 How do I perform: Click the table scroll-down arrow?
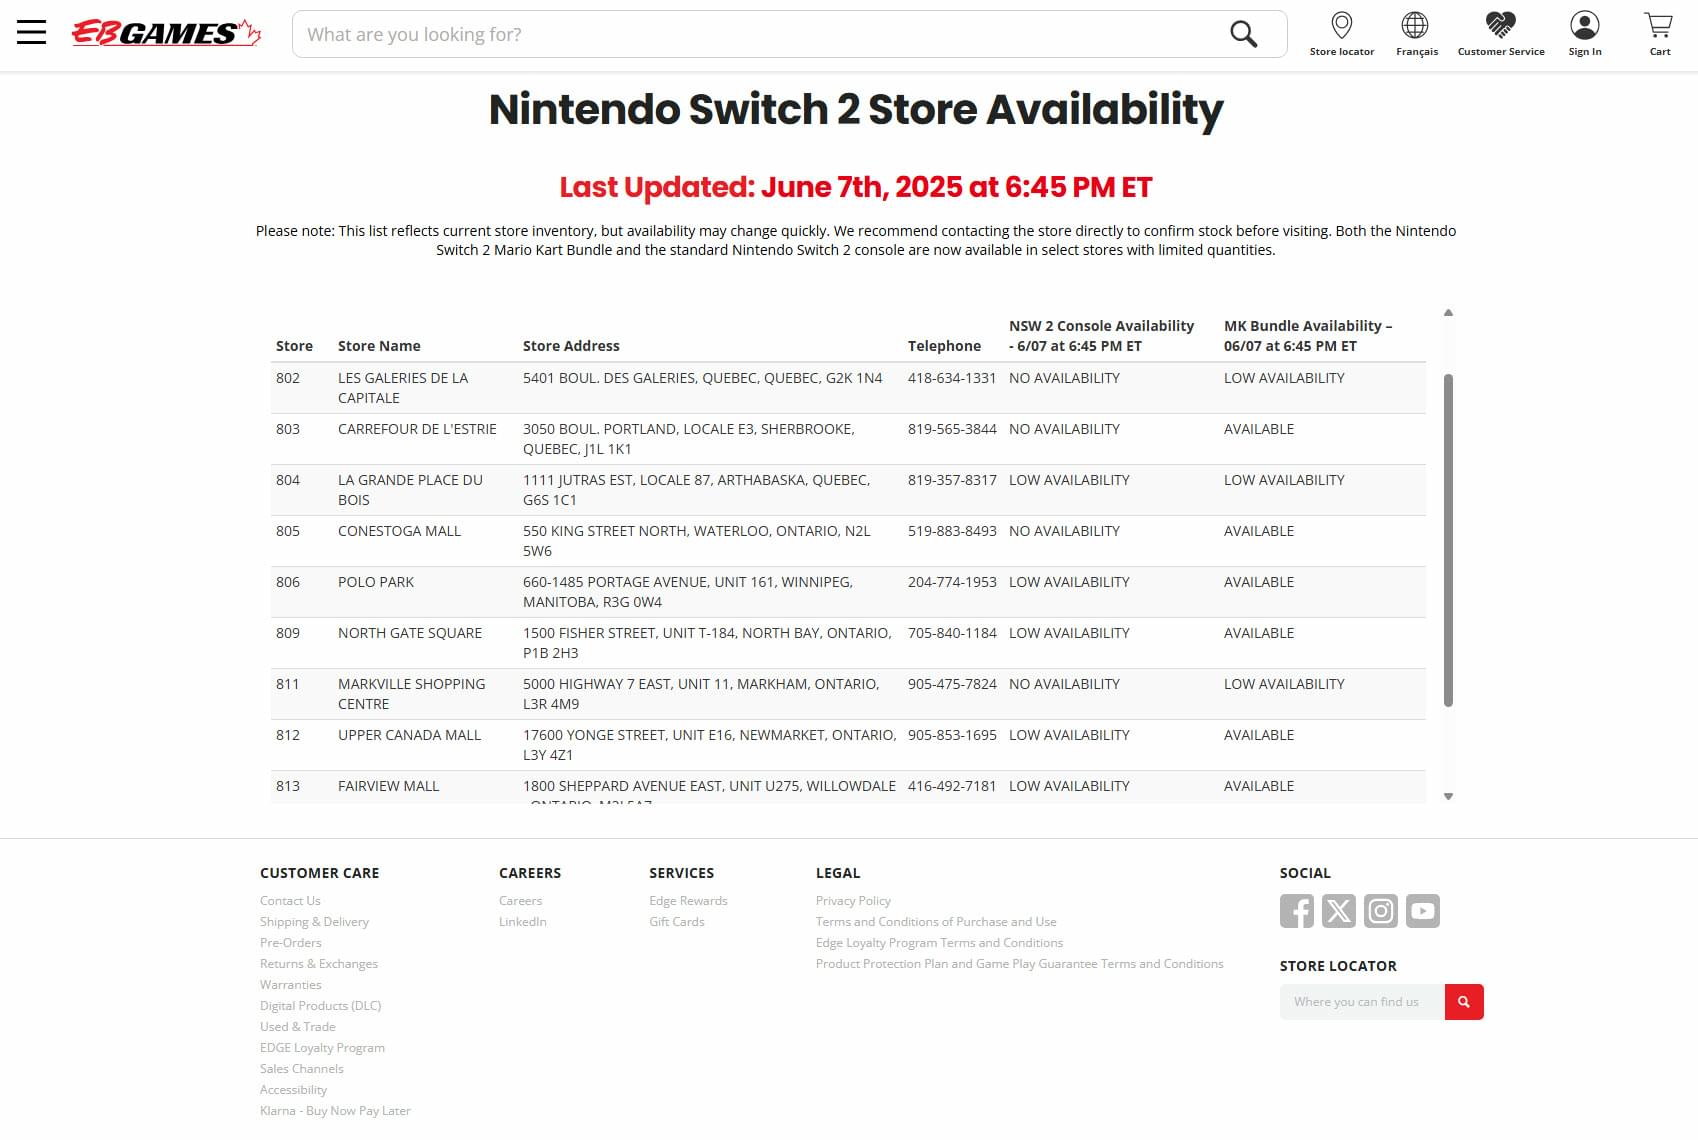click(x=1448, y=797)
